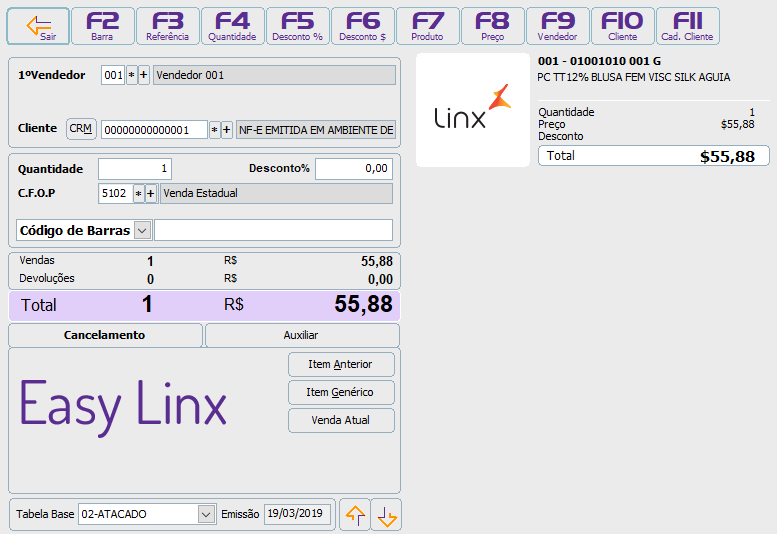This screenshot has width=777, height=534.
Task: Click the Devoluções row value 0,00
Action: 380,279
